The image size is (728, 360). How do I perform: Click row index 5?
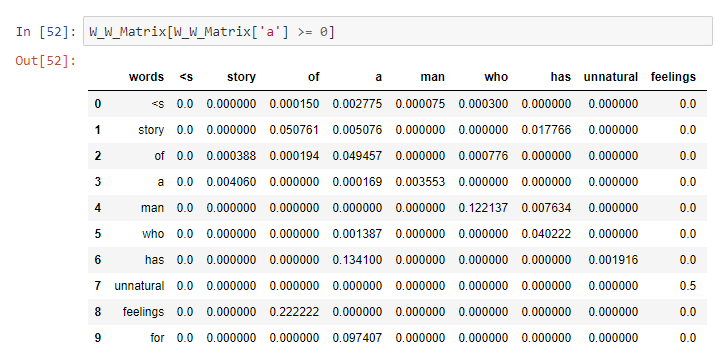98,234
